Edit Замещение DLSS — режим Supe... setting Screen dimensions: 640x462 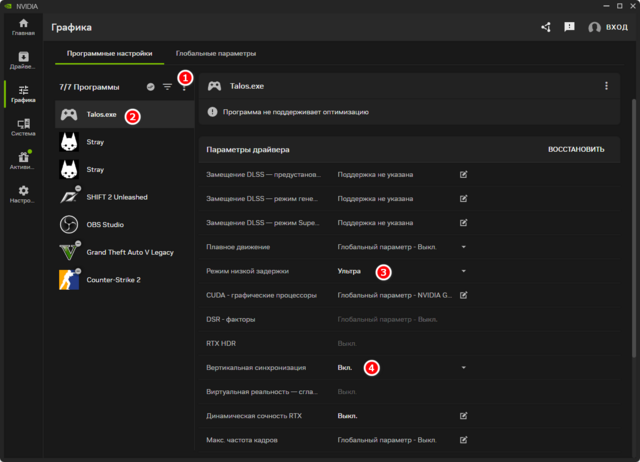click(463, 222)
